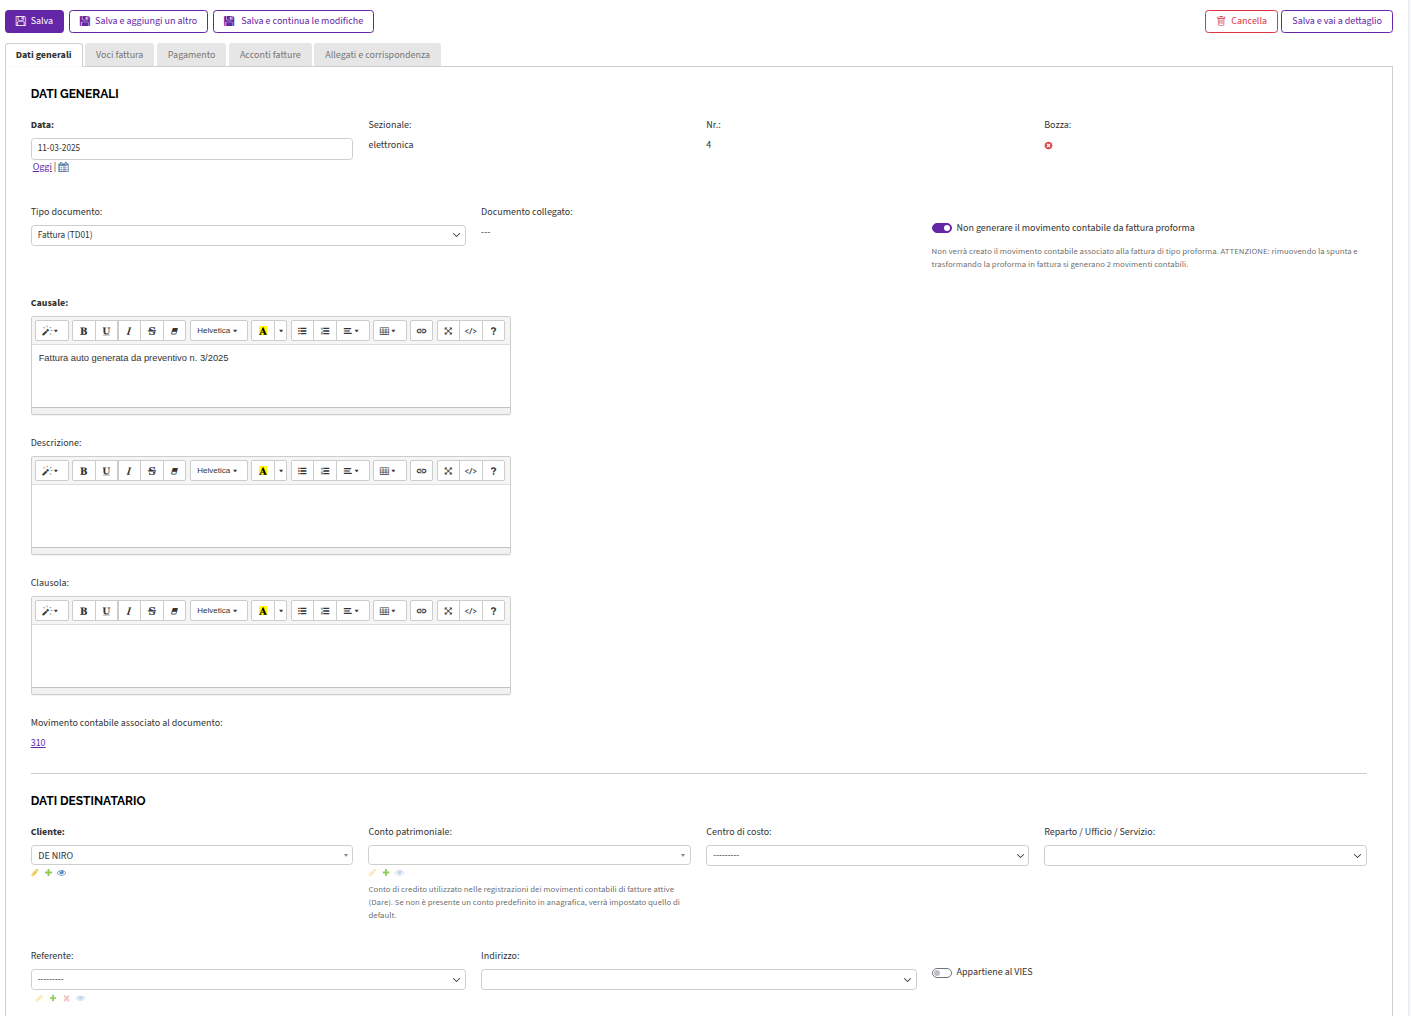Click the code view icon in Causale editor
Screen dimensions: 1411x1016
pyautogui.click(x=471, y=331)
